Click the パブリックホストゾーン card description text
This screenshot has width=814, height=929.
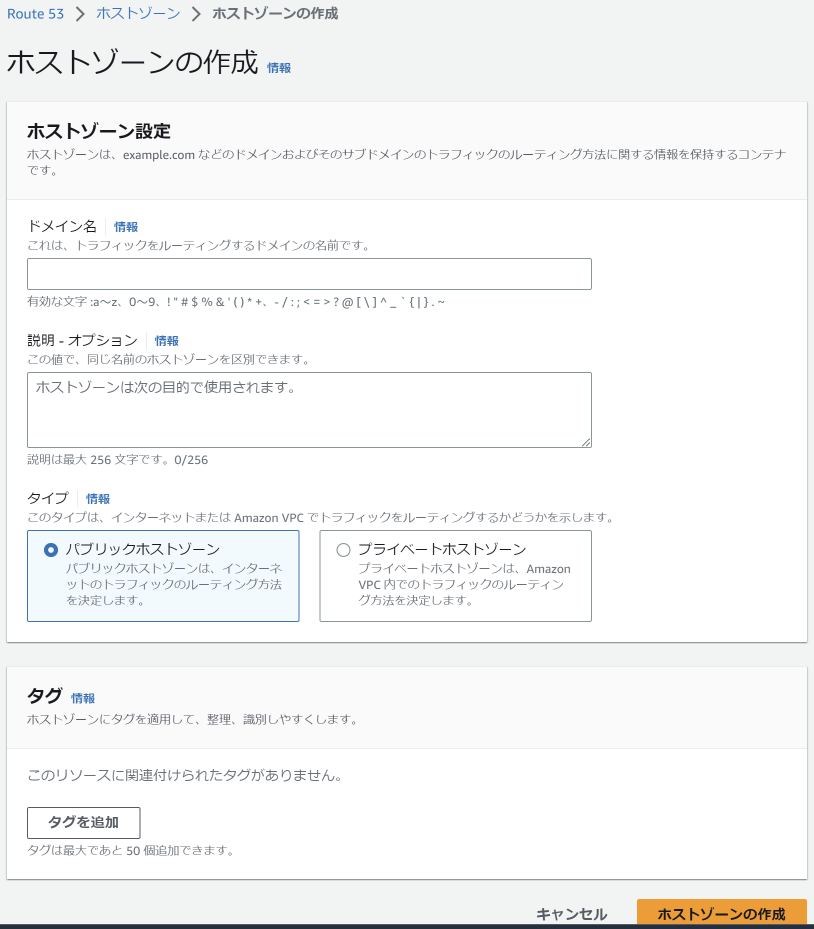point(174,584)
